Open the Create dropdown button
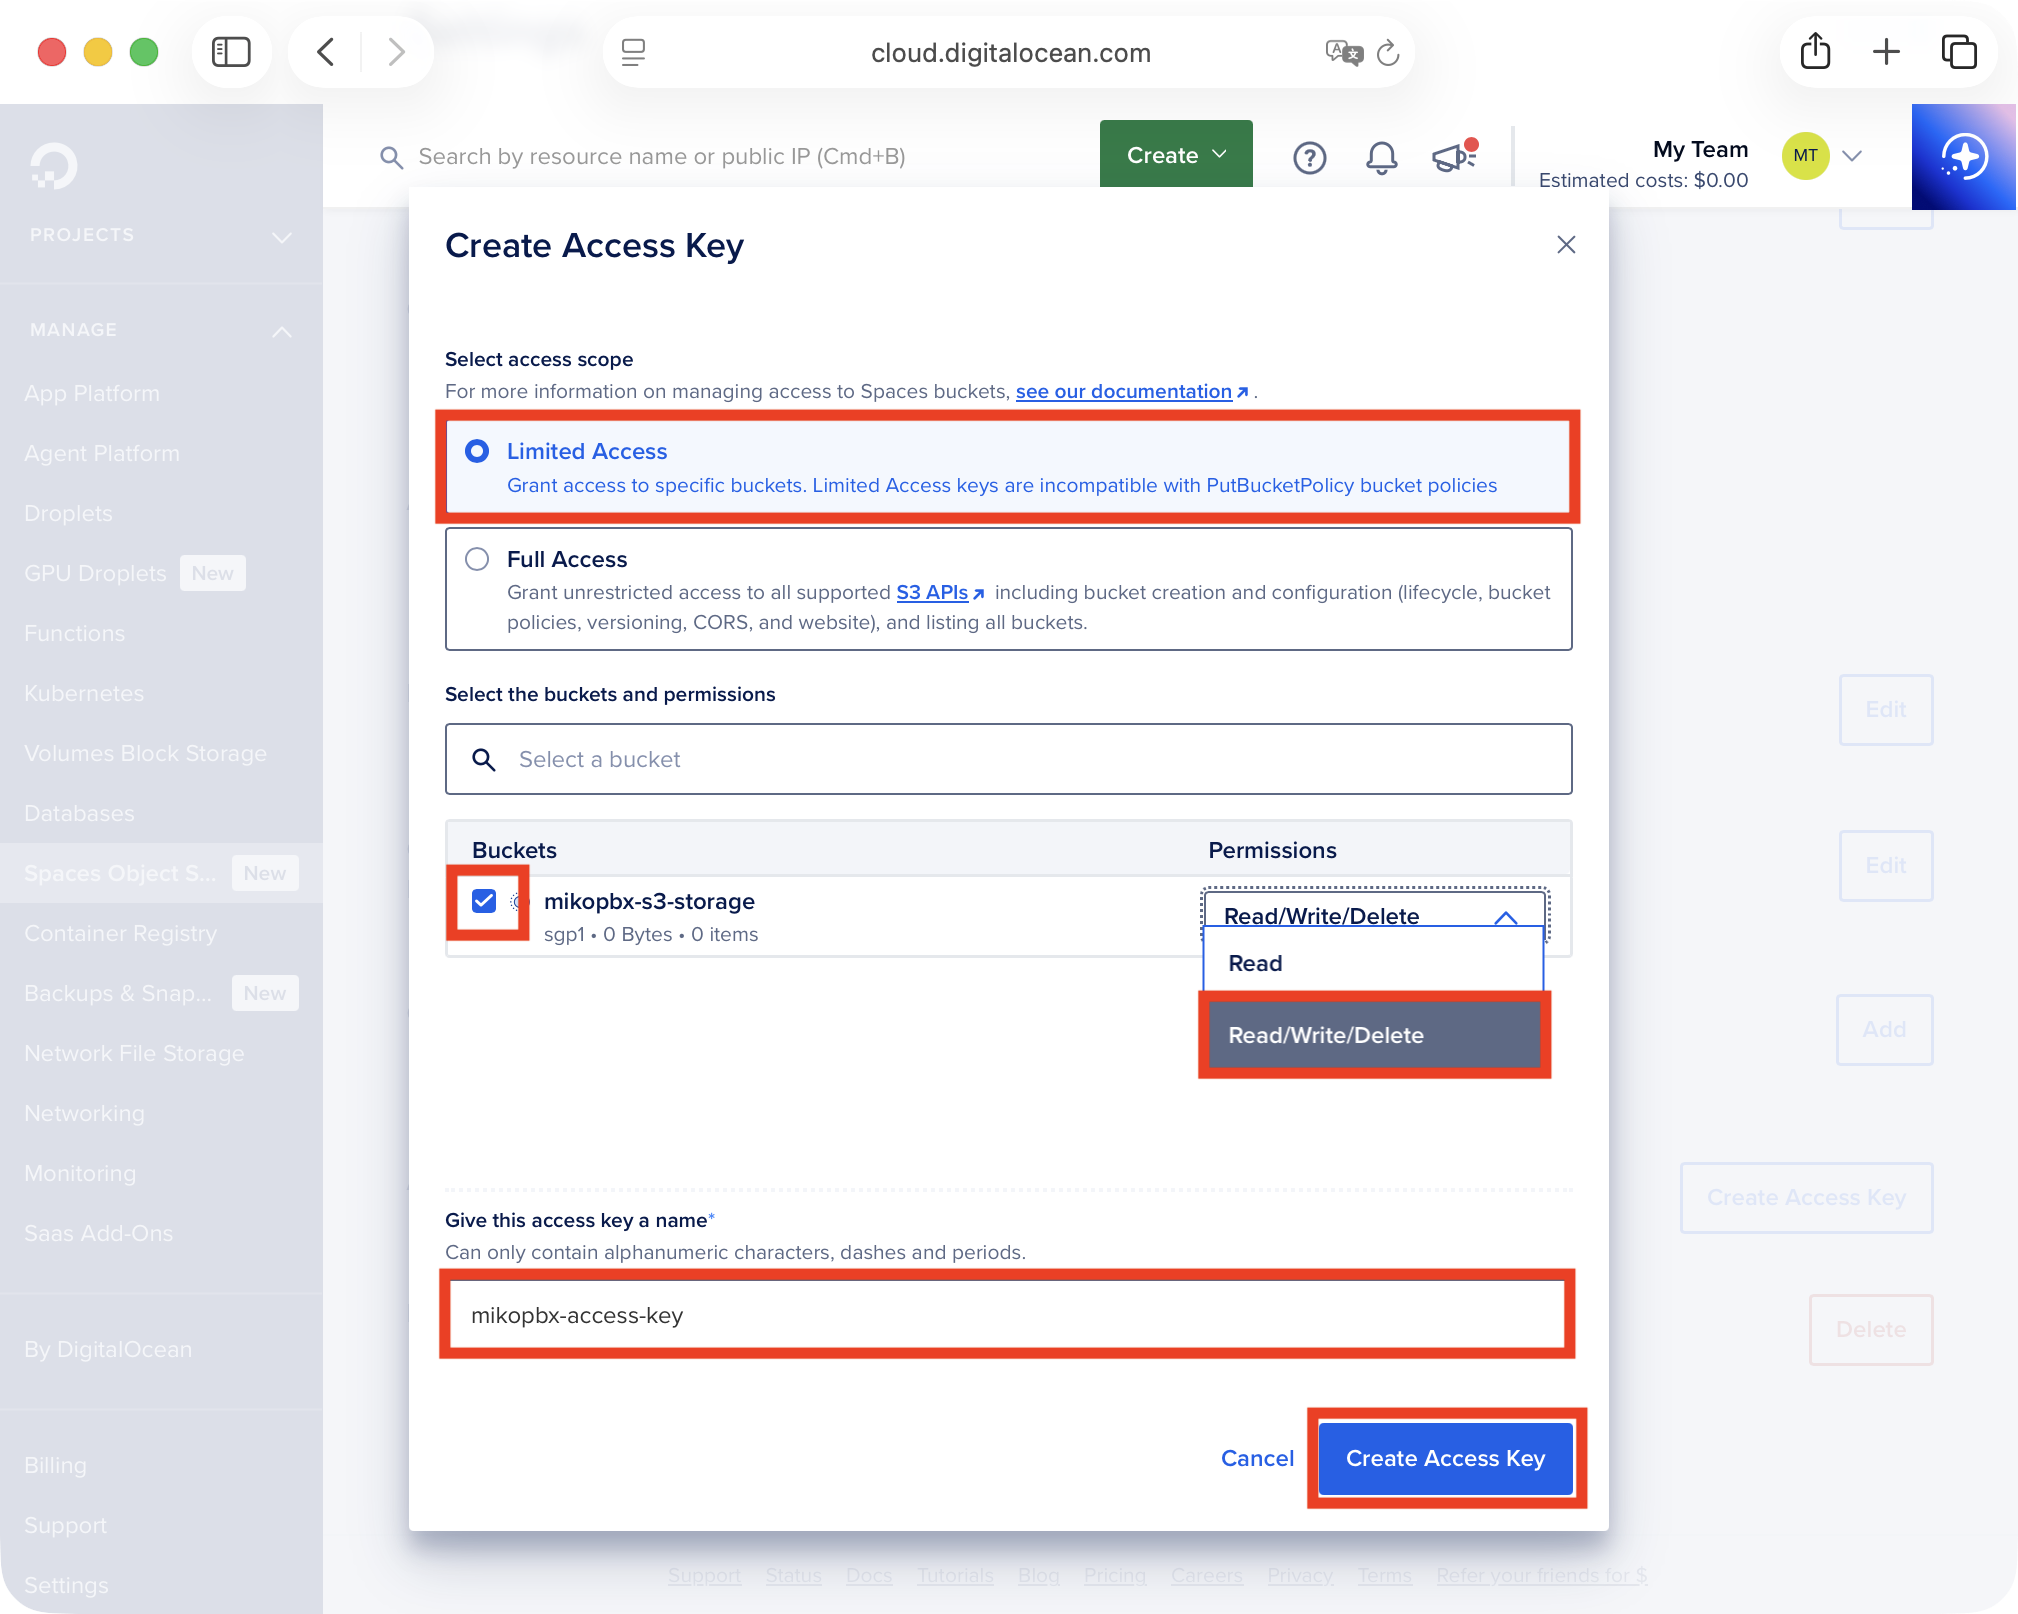The height and width of the screenshot is (1614, 2018). pos(1175,155)
